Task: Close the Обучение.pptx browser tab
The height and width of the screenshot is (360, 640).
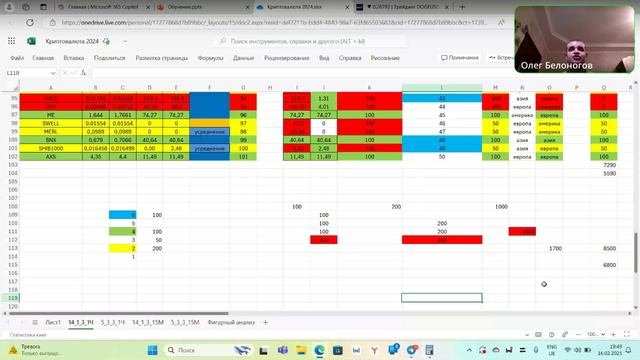Action: click(247, 7)
